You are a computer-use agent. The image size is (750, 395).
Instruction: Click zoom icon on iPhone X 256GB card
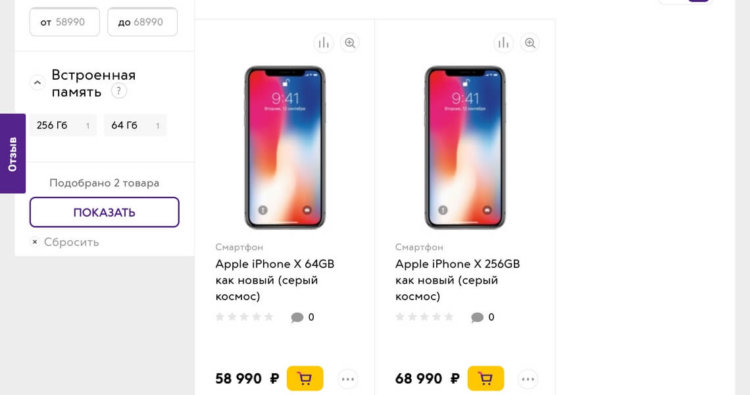pyautogui.click(x=530, y=43)
